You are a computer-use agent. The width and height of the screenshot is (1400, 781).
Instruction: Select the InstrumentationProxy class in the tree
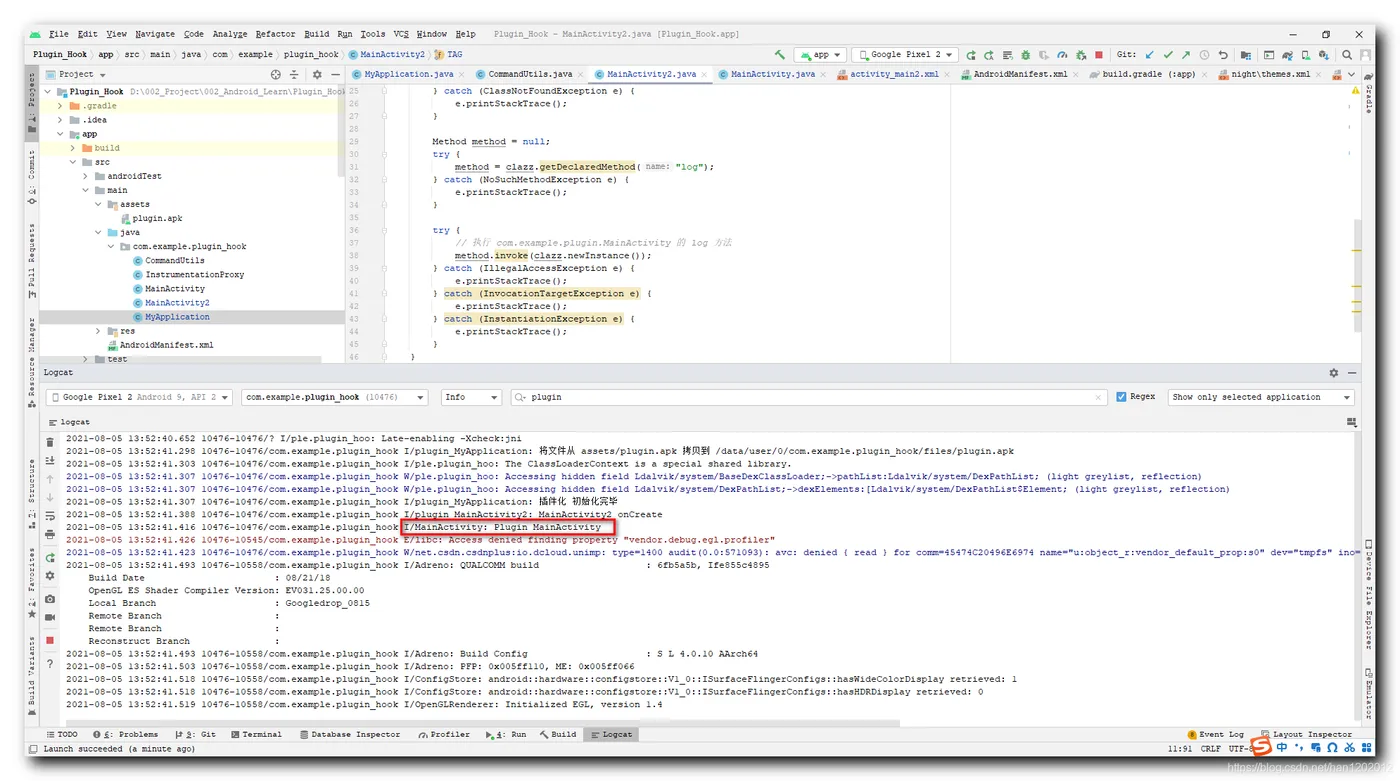pyautogui.click(x=194, y=274)
